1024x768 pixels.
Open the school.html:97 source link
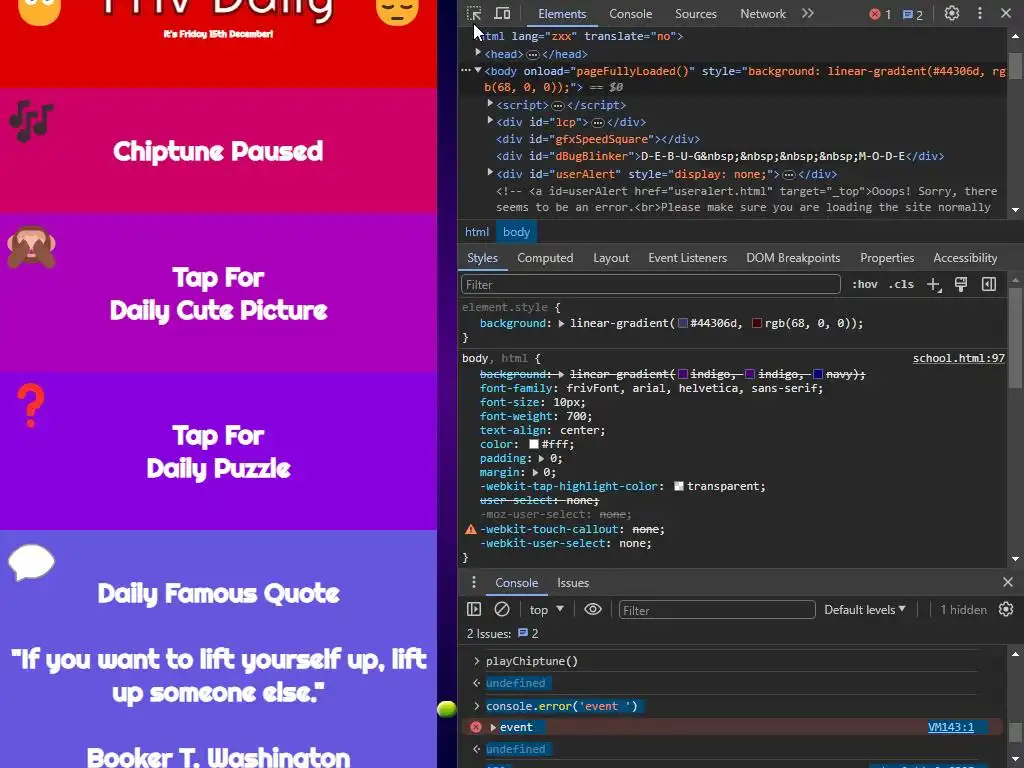pyautogui.click(x=958, y=358)
